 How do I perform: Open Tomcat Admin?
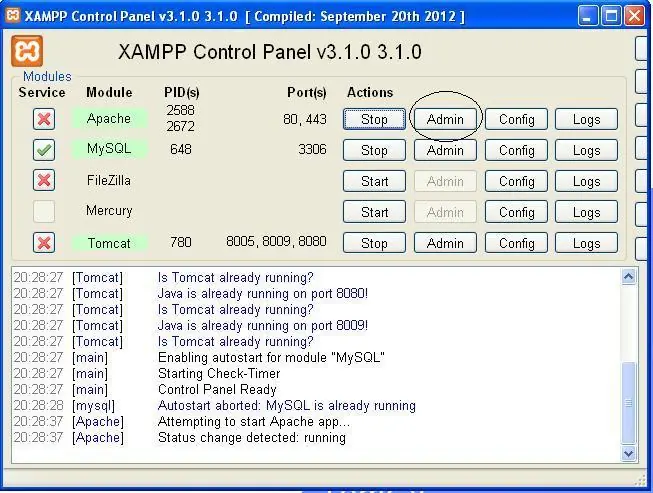click(445, 243)
